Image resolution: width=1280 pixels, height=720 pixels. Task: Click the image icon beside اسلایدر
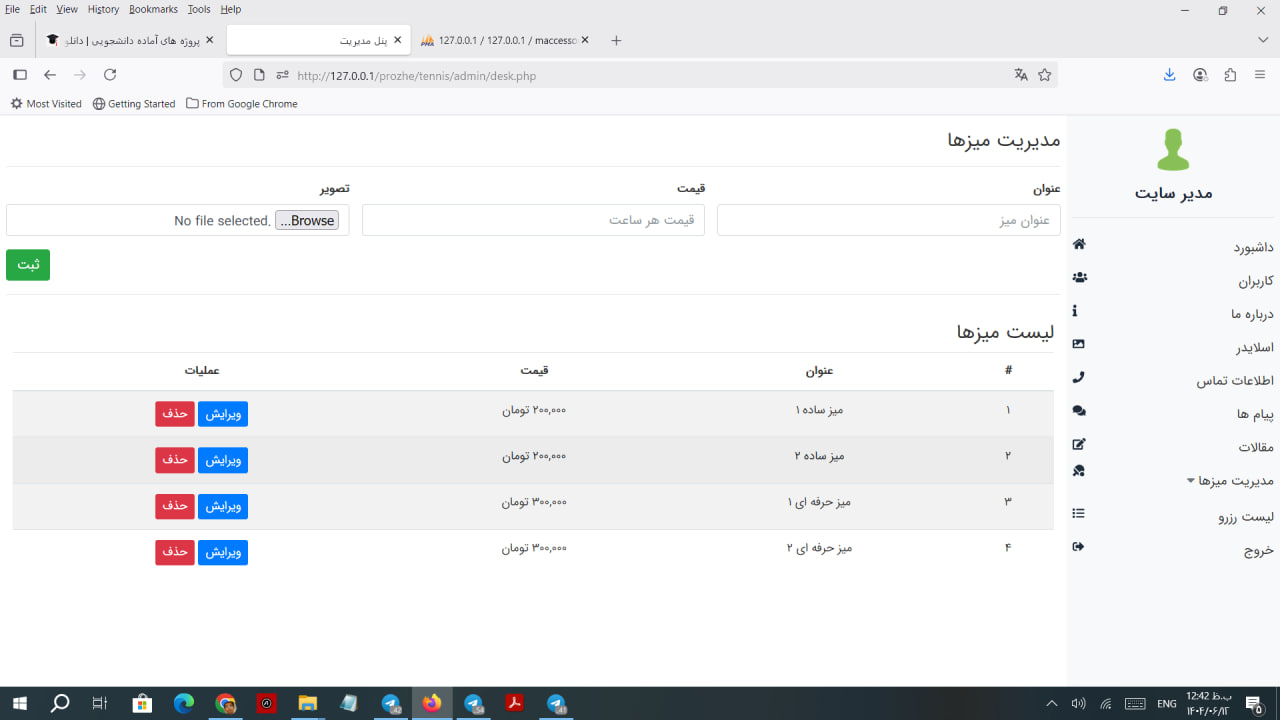1078,344
